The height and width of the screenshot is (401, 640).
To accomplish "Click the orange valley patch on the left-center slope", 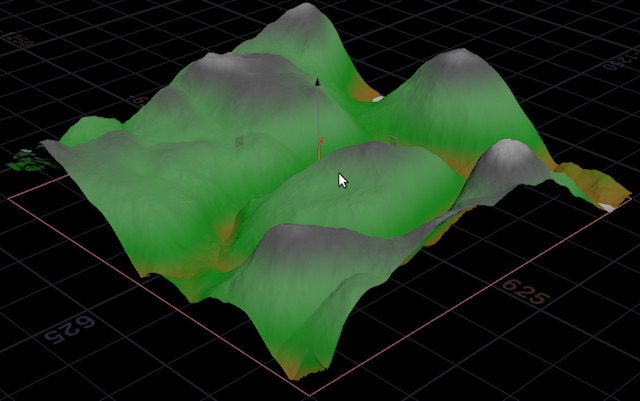I will [x=227, y=229].
